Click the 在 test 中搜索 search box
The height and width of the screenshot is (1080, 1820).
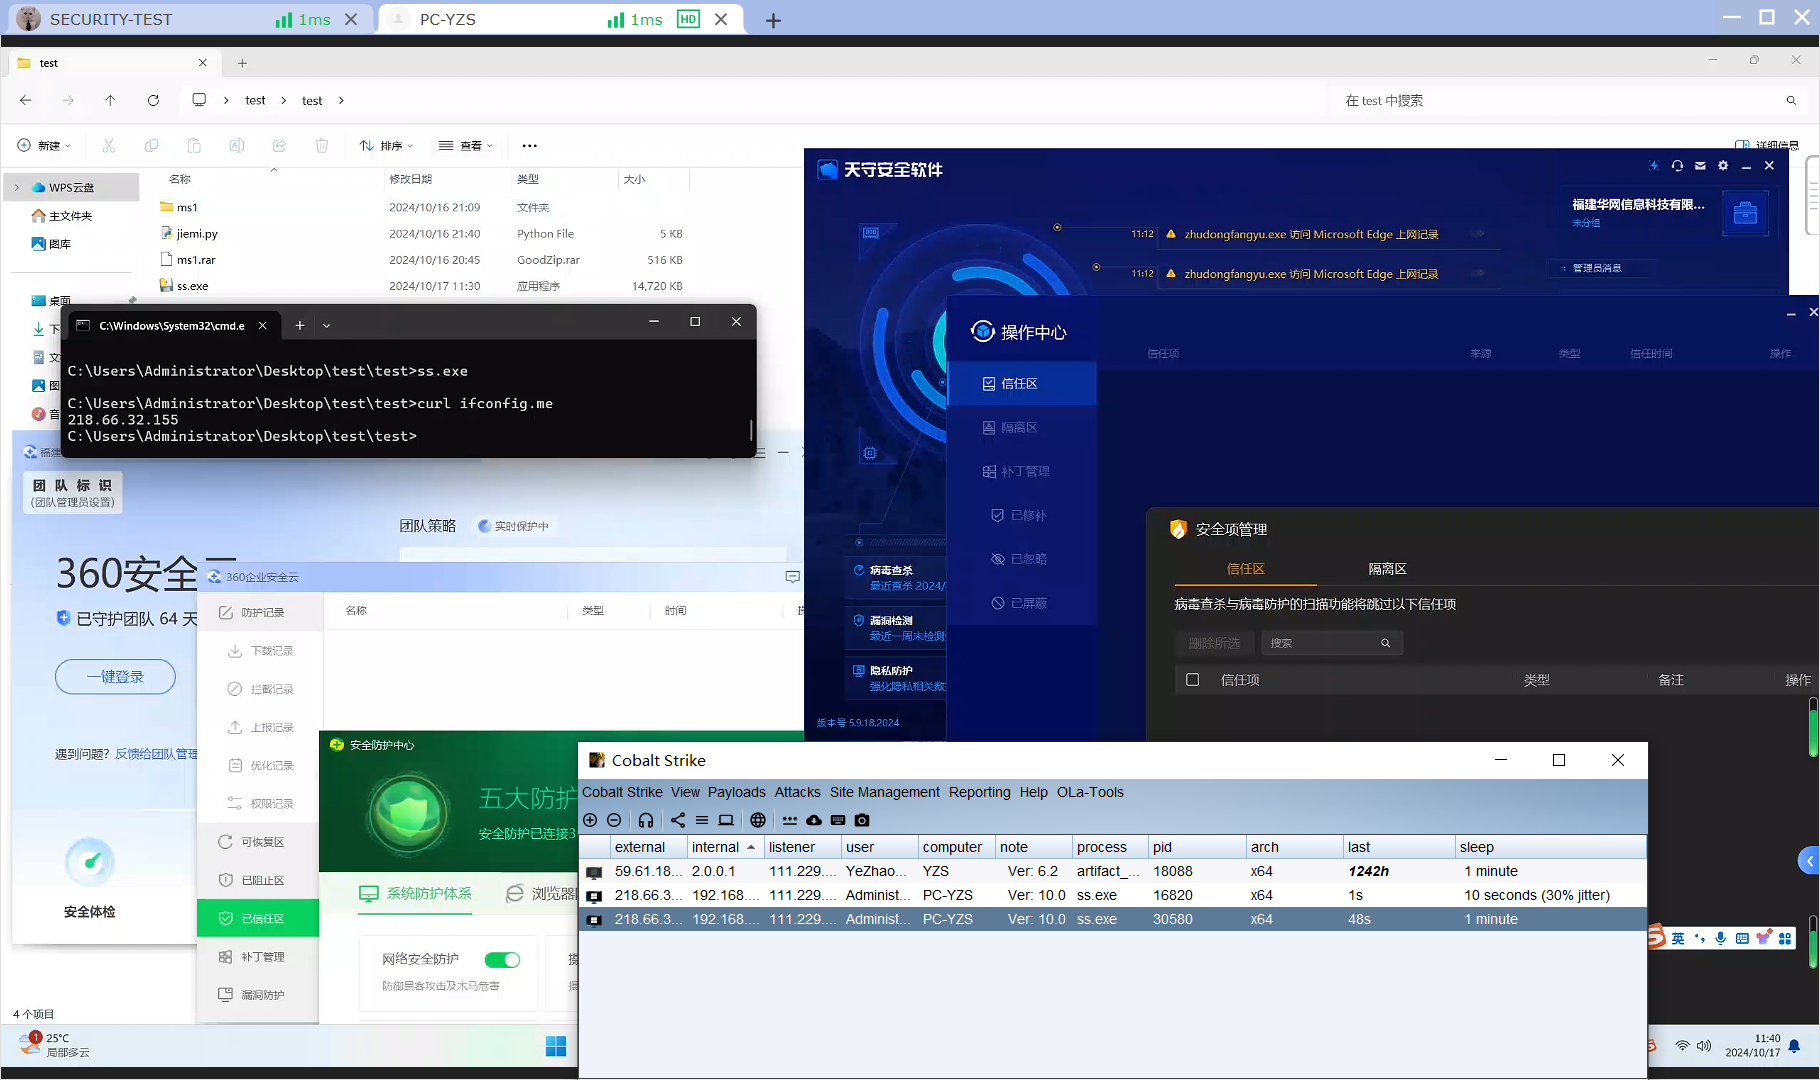(1570, 100)
